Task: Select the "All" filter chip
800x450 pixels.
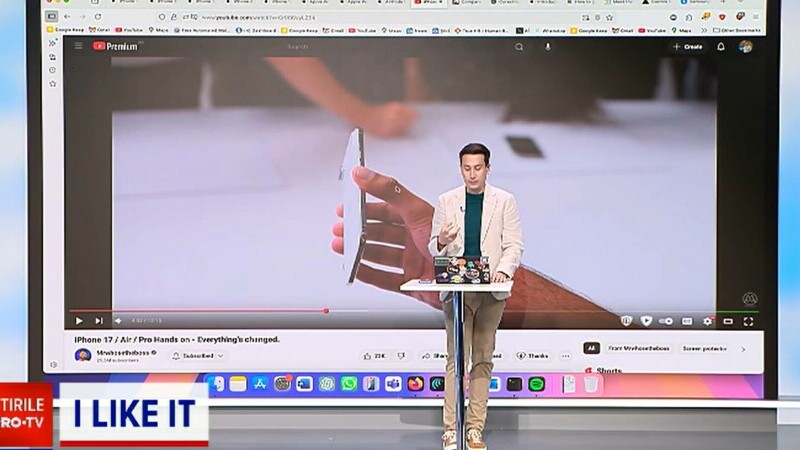Action: pos(591,349)
